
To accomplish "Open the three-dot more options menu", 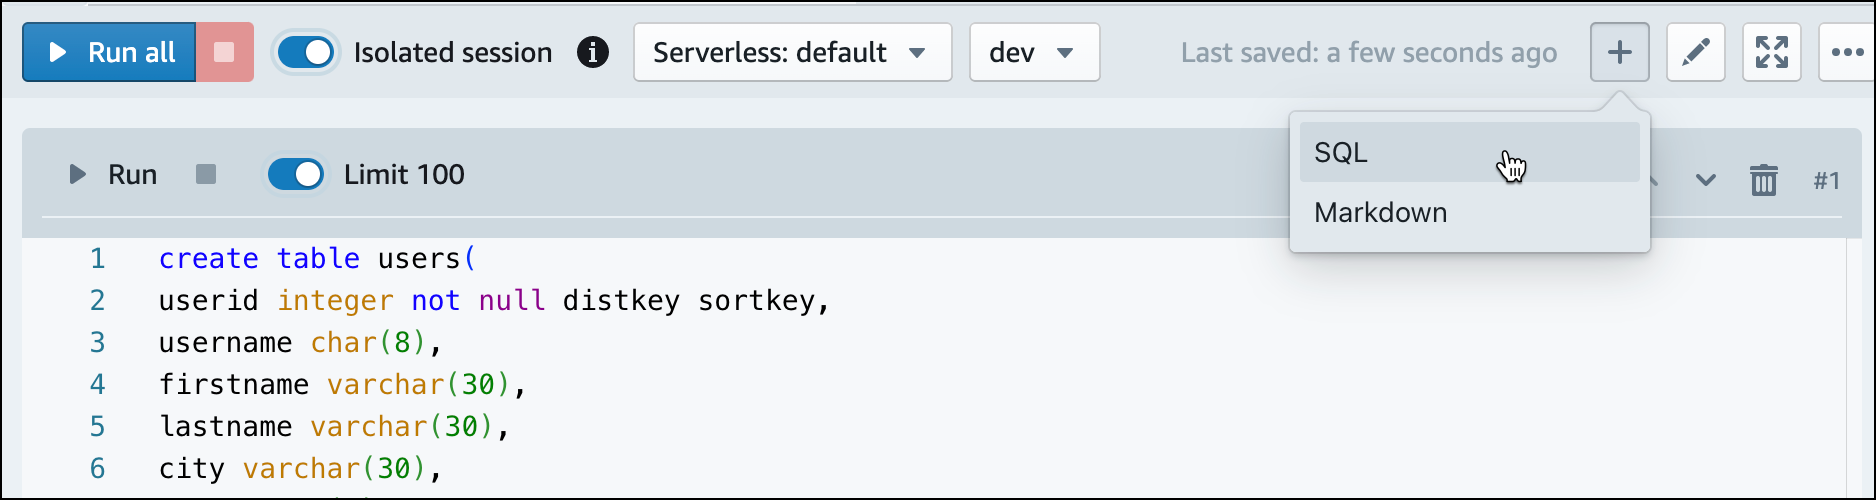I will 1846,52.
